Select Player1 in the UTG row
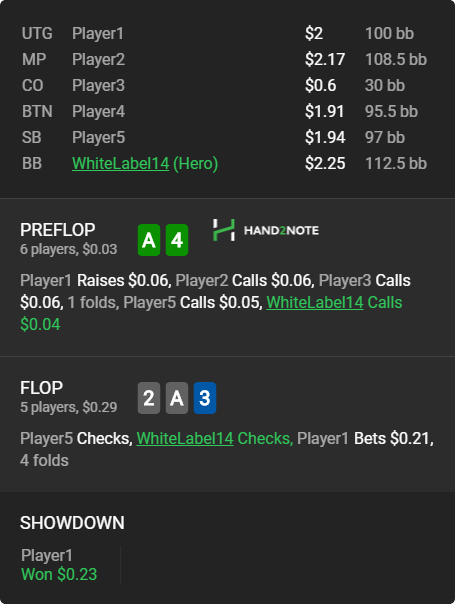The height and width of the screenshot is (604, 455). [x=98, y=34]
